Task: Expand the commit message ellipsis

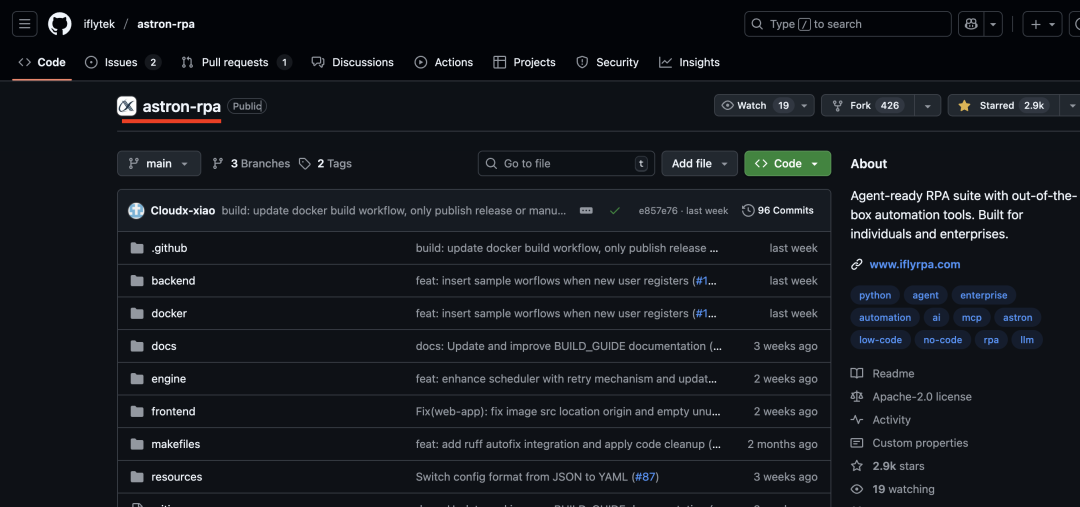Action: click(586, 211)
